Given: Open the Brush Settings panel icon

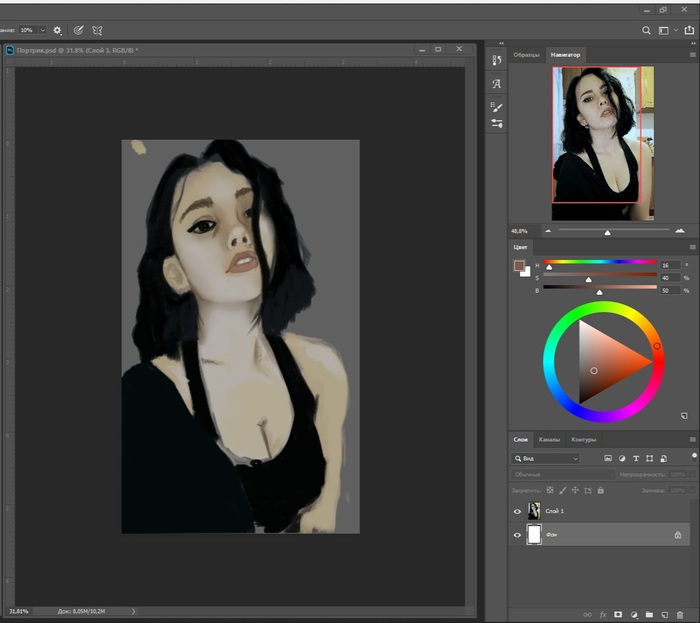Looking at the screenshot, I should point(497,106).
